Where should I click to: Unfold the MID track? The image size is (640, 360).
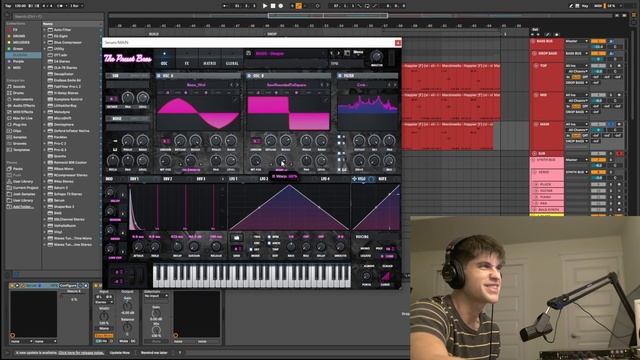536,95
